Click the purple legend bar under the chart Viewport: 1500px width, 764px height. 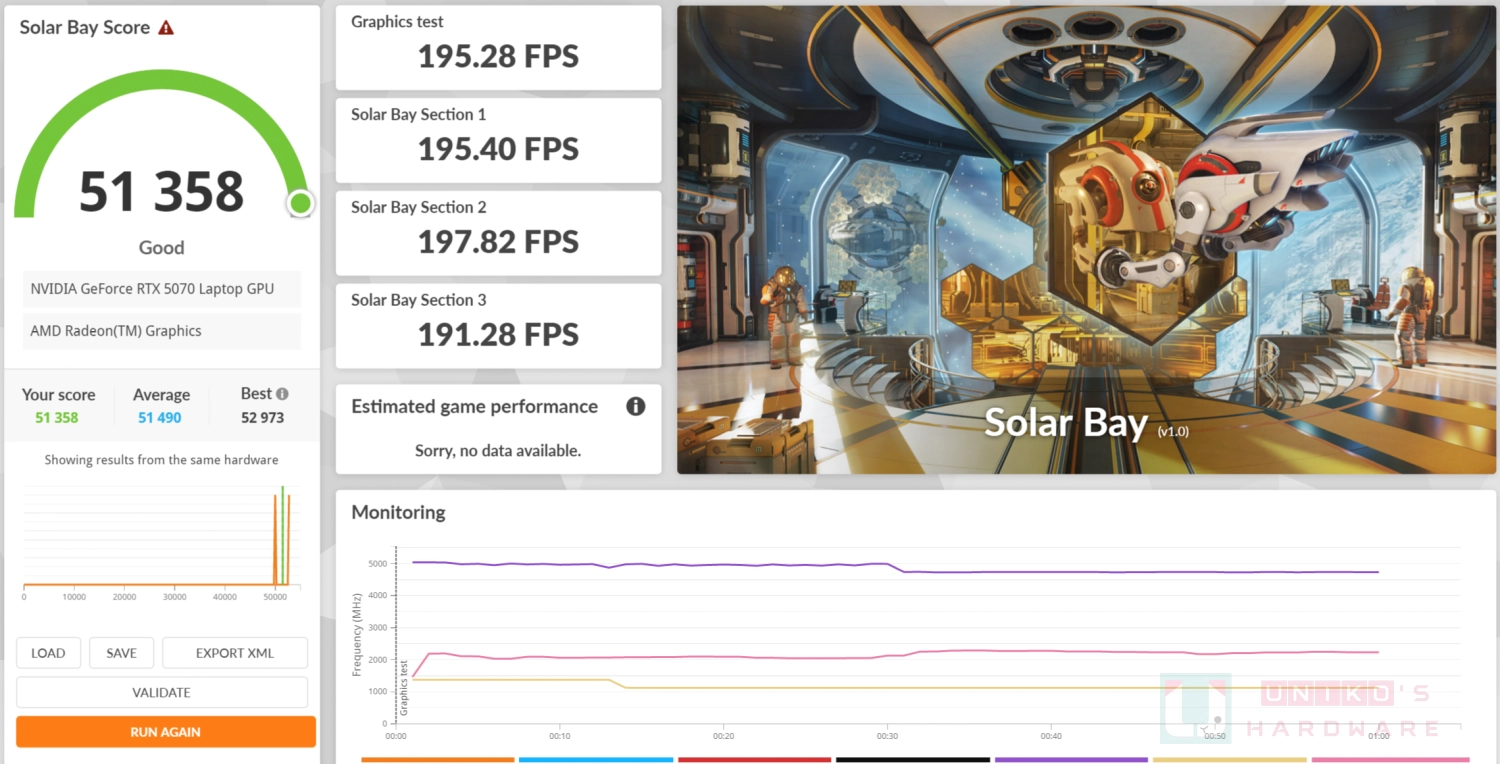click(1071, 760)
